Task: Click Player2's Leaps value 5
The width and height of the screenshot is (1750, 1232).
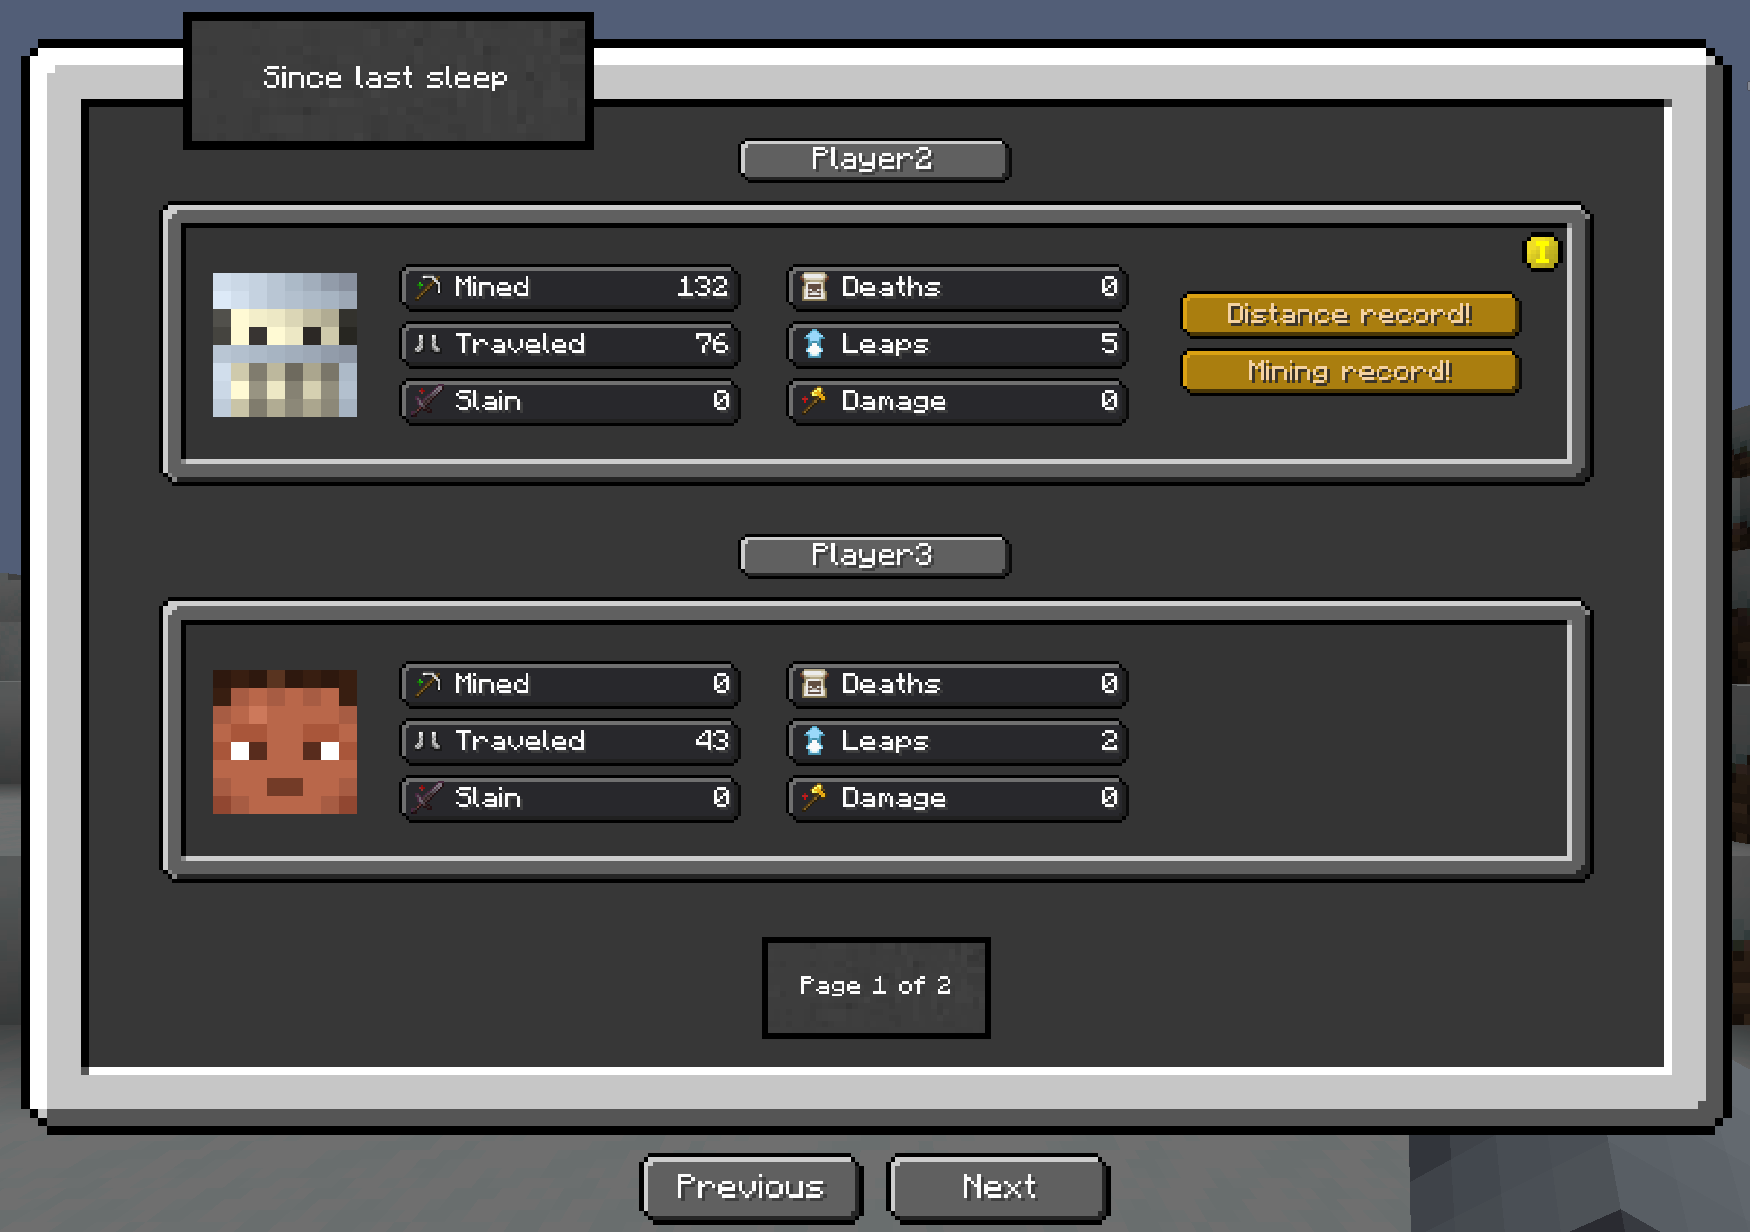Action: pyautogui.click(x=1109, y=344)
